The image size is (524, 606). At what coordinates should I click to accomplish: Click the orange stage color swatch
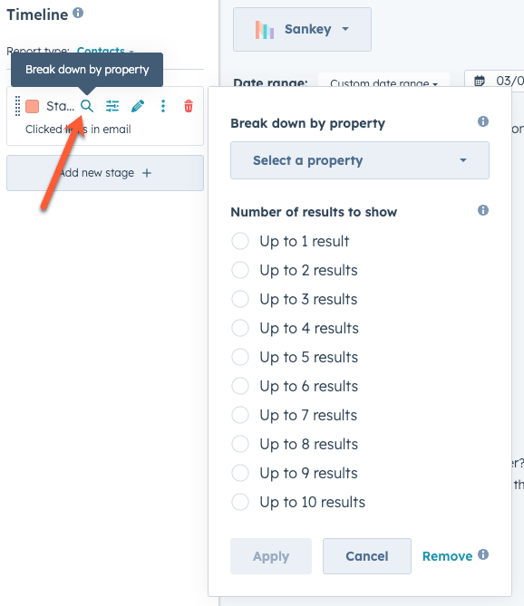click(x=32, y=106)
